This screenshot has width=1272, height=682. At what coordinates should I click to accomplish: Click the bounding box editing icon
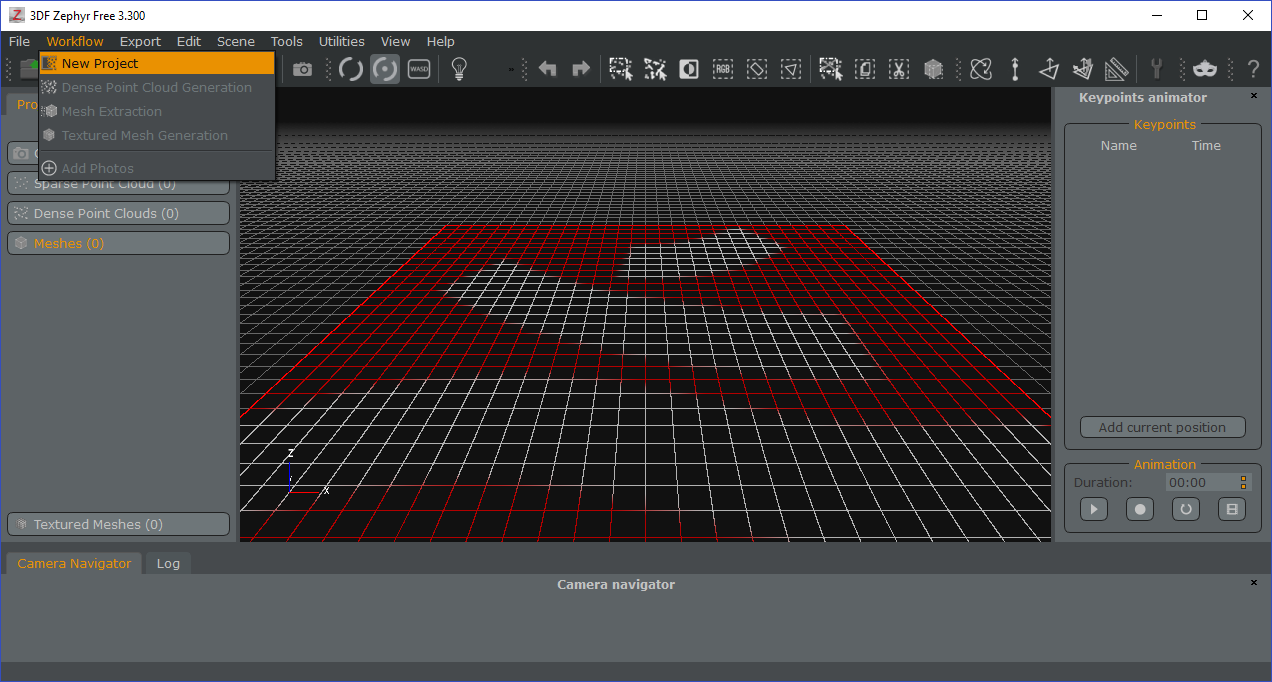(x=934, y=69)
